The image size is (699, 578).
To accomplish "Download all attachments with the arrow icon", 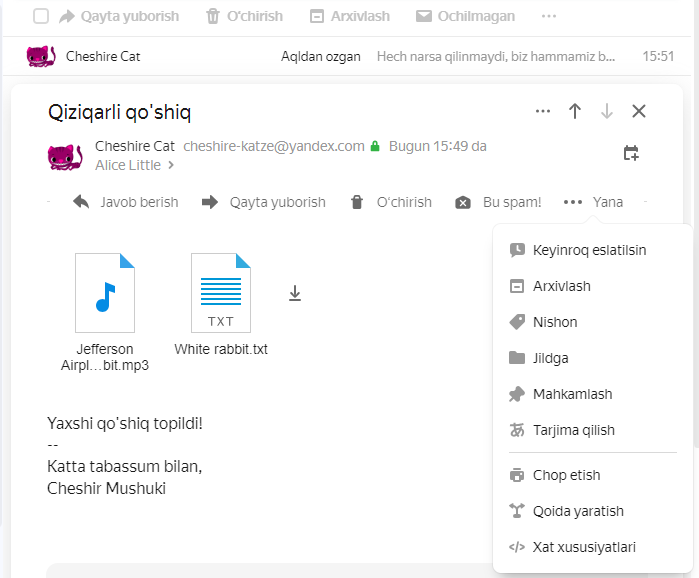I will click(295, 294).
